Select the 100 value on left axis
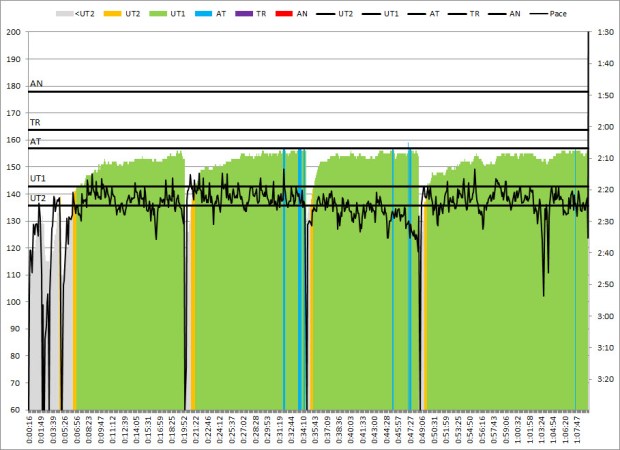 coord(14,302)
